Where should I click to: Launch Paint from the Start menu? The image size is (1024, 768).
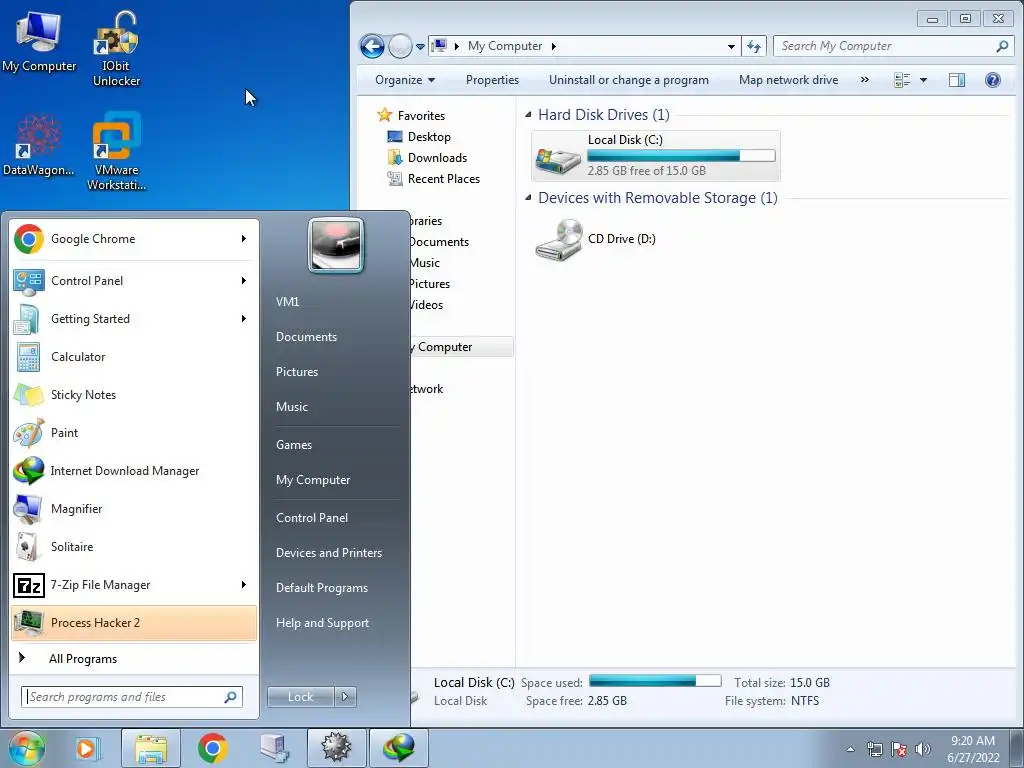(134, 433)
